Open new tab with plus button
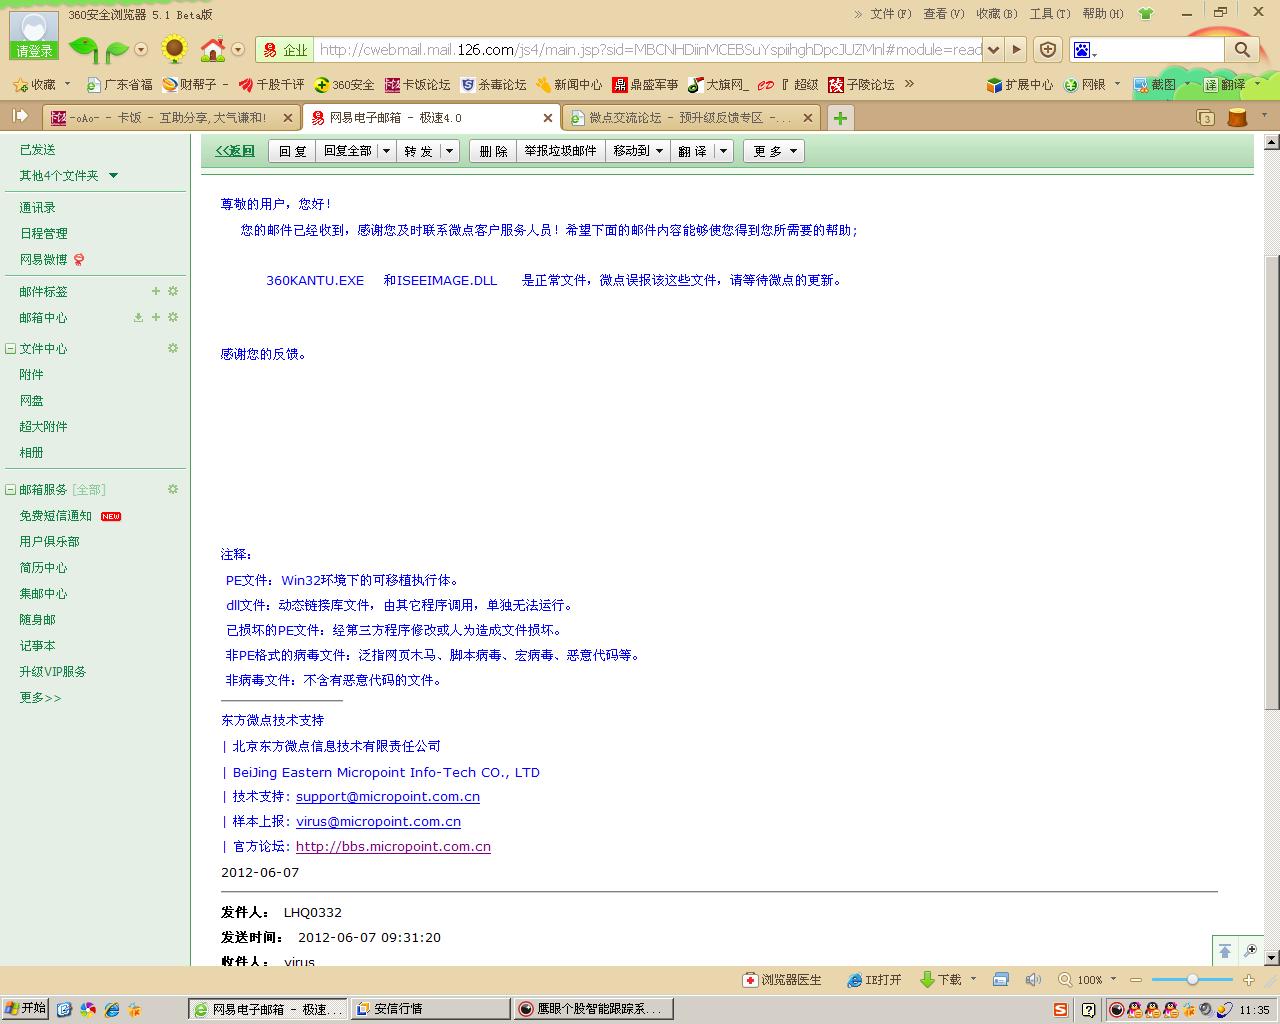This screenshot has width=1280, height=1024. [840, 118]
